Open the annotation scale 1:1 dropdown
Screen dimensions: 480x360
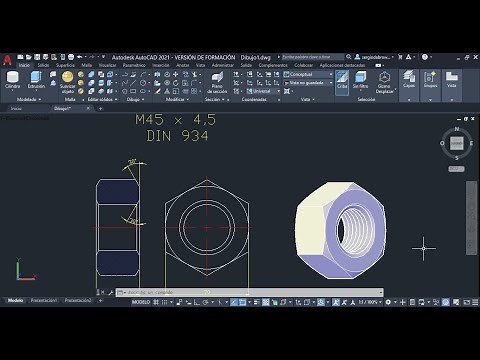[x=370, y=302]
